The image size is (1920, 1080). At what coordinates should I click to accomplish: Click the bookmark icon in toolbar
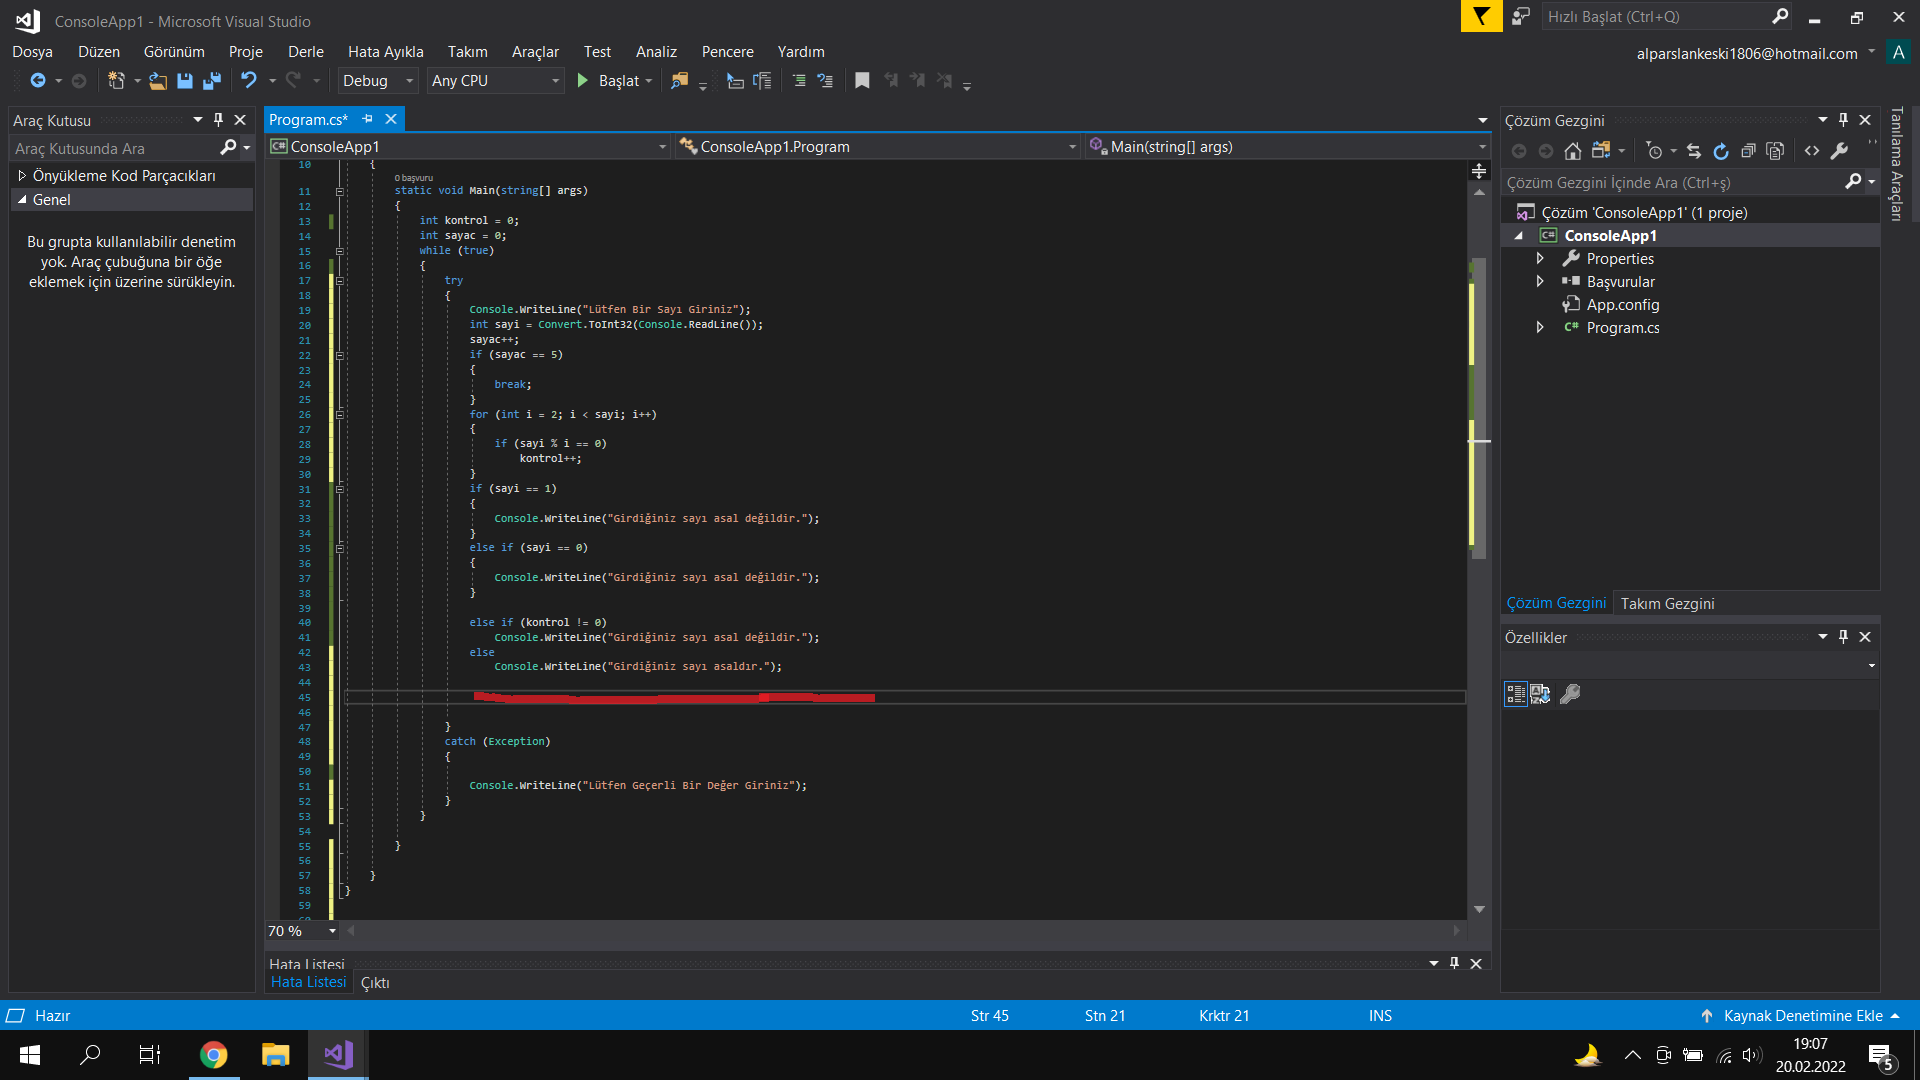click(862, 81)
